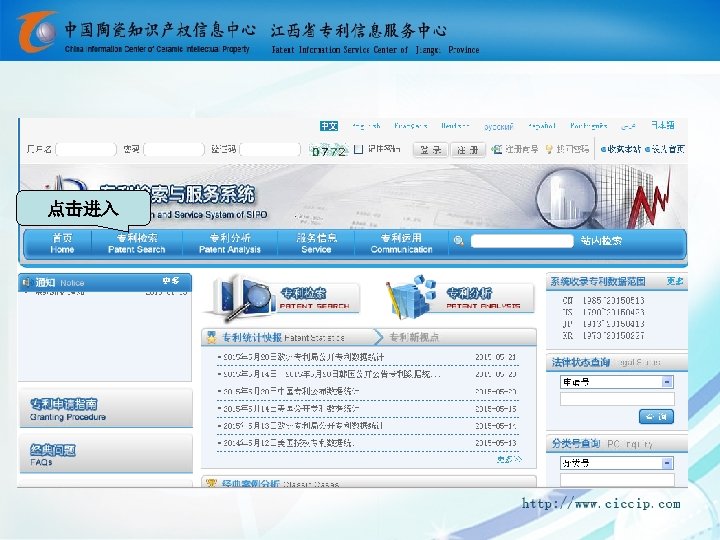This screenshot has width=720, height=540.
Task: Click the username input field
Action: (x=86, y=149)
